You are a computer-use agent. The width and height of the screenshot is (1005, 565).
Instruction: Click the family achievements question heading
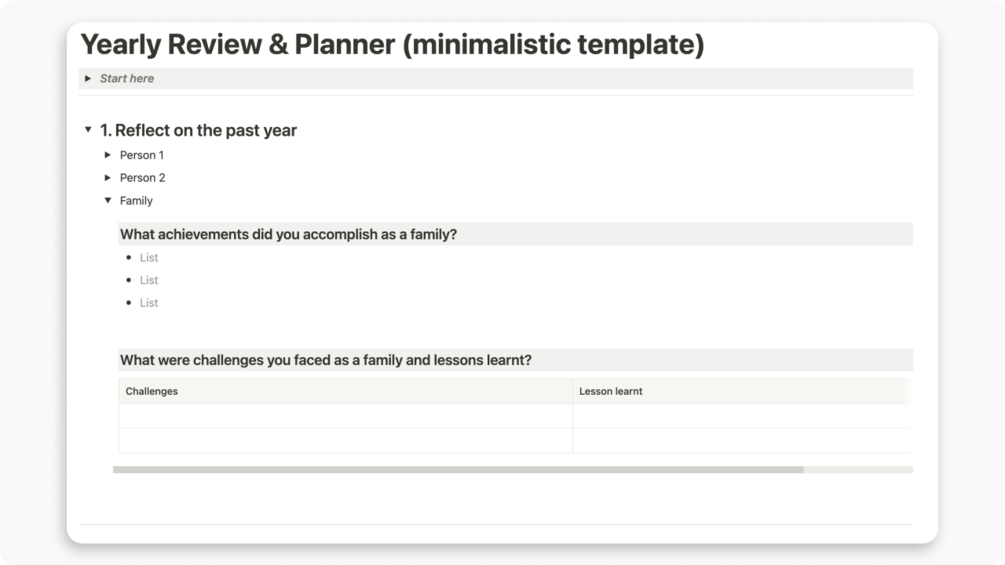288,234
